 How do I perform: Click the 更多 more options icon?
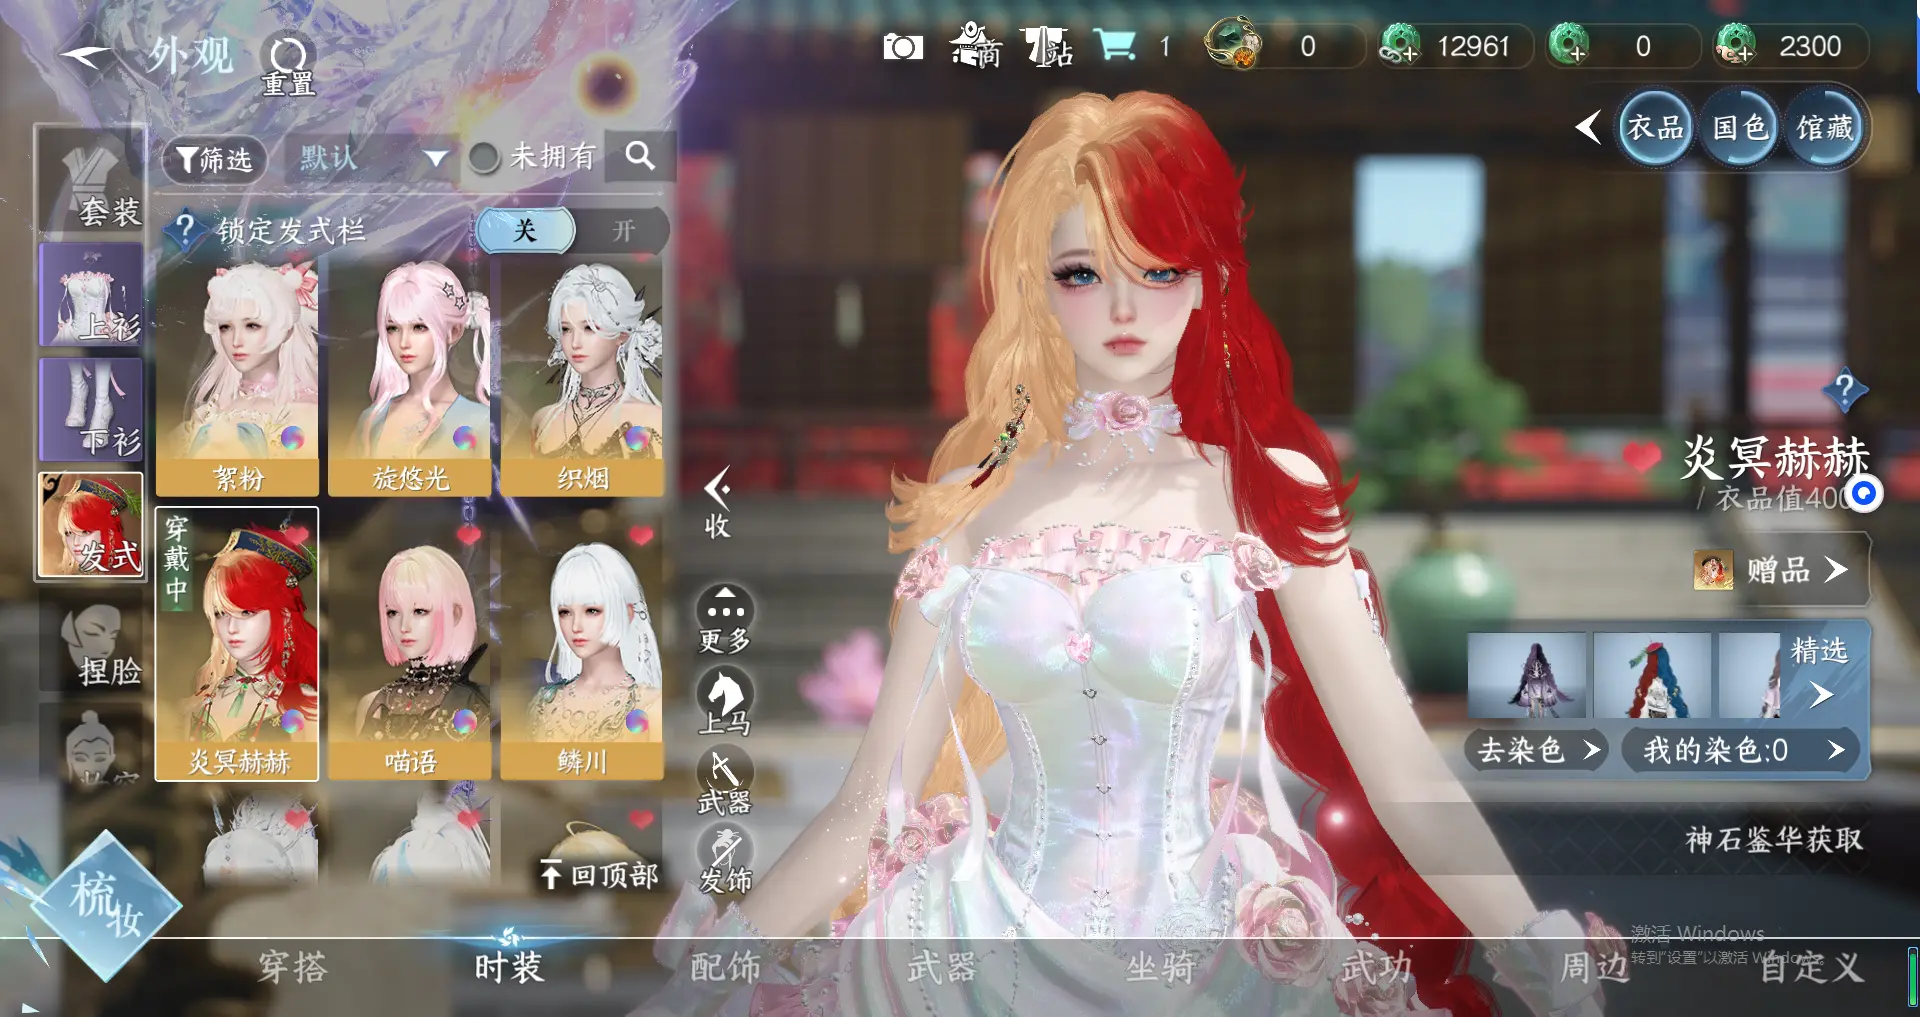pyautogui.click(x=725, y=620)
